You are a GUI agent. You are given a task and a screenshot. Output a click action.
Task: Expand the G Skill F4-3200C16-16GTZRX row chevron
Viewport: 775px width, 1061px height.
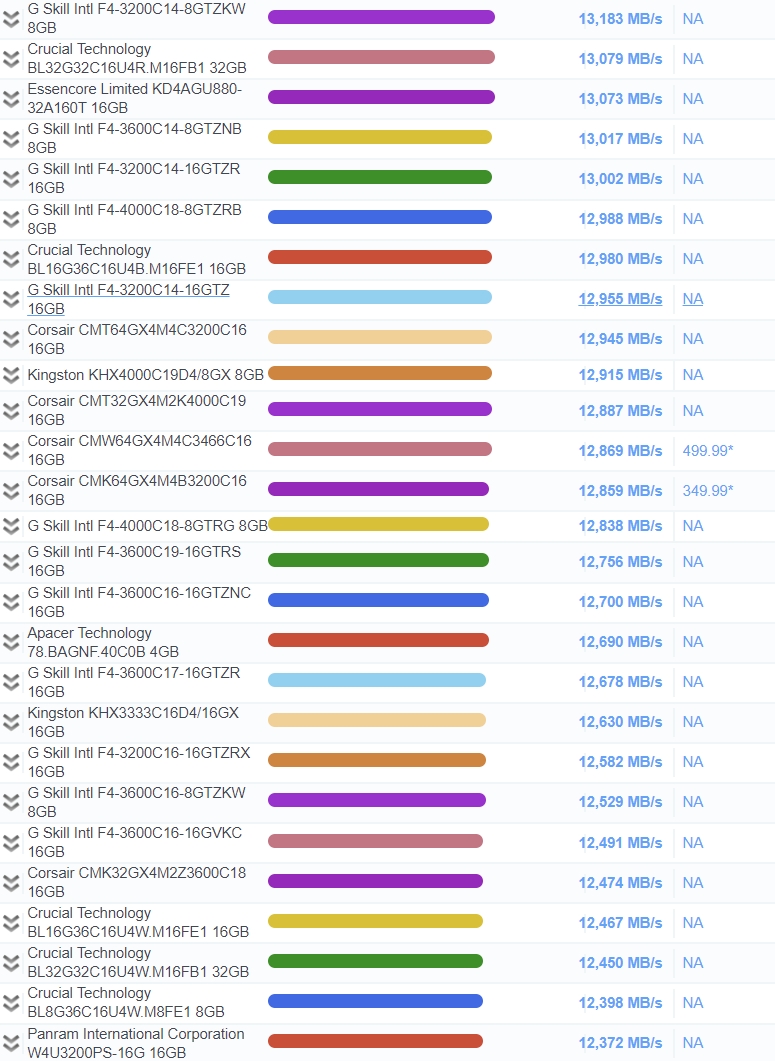11,761
